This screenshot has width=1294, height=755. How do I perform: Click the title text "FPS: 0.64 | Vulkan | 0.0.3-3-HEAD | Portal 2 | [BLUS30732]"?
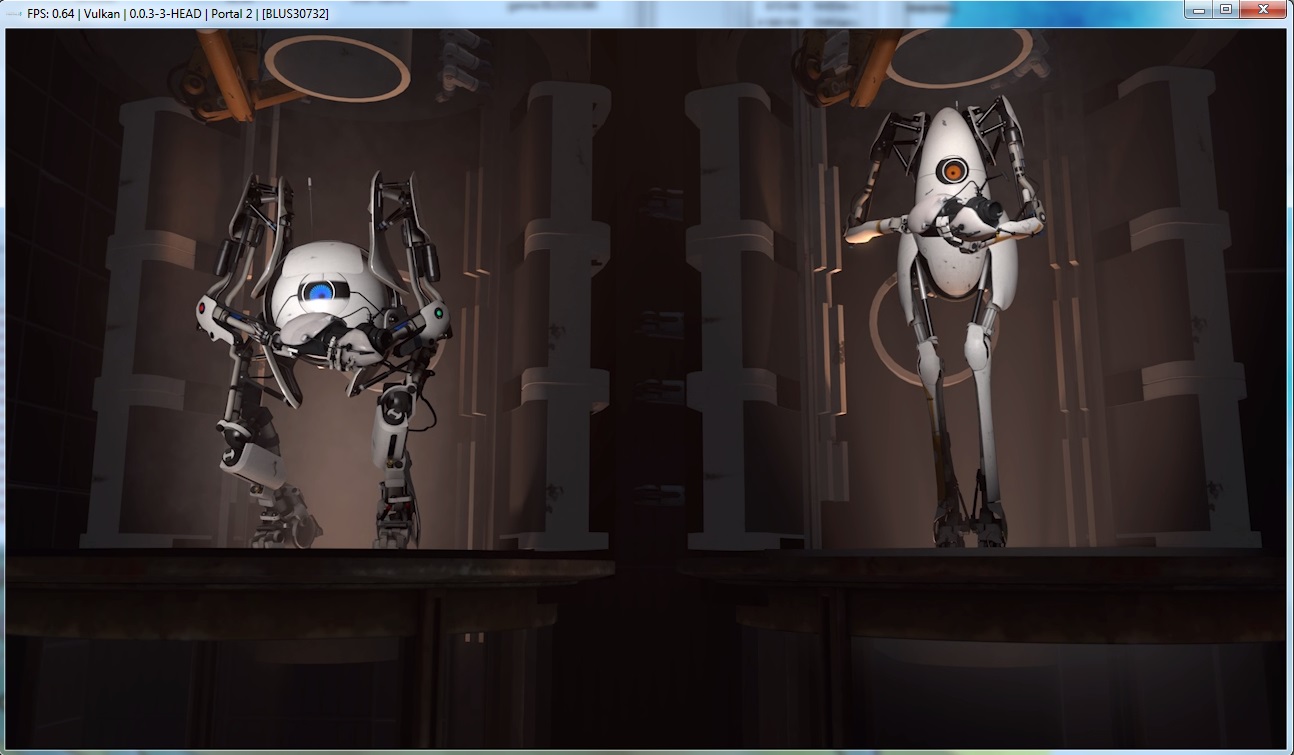178,13
